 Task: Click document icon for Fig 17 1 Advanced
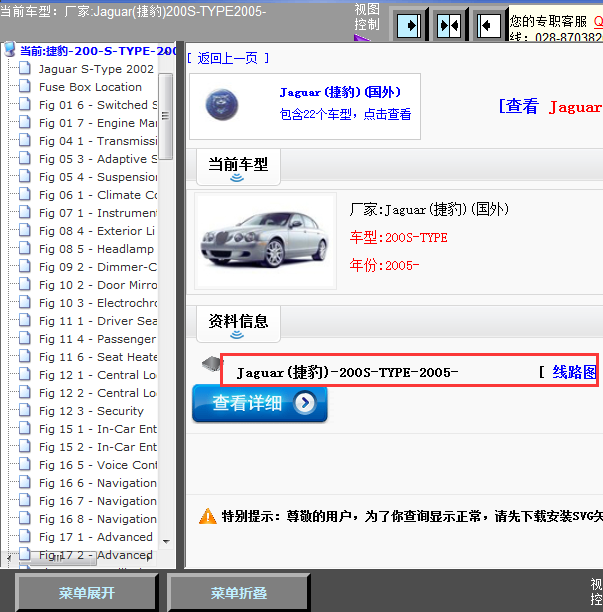(x=25, y=536)
